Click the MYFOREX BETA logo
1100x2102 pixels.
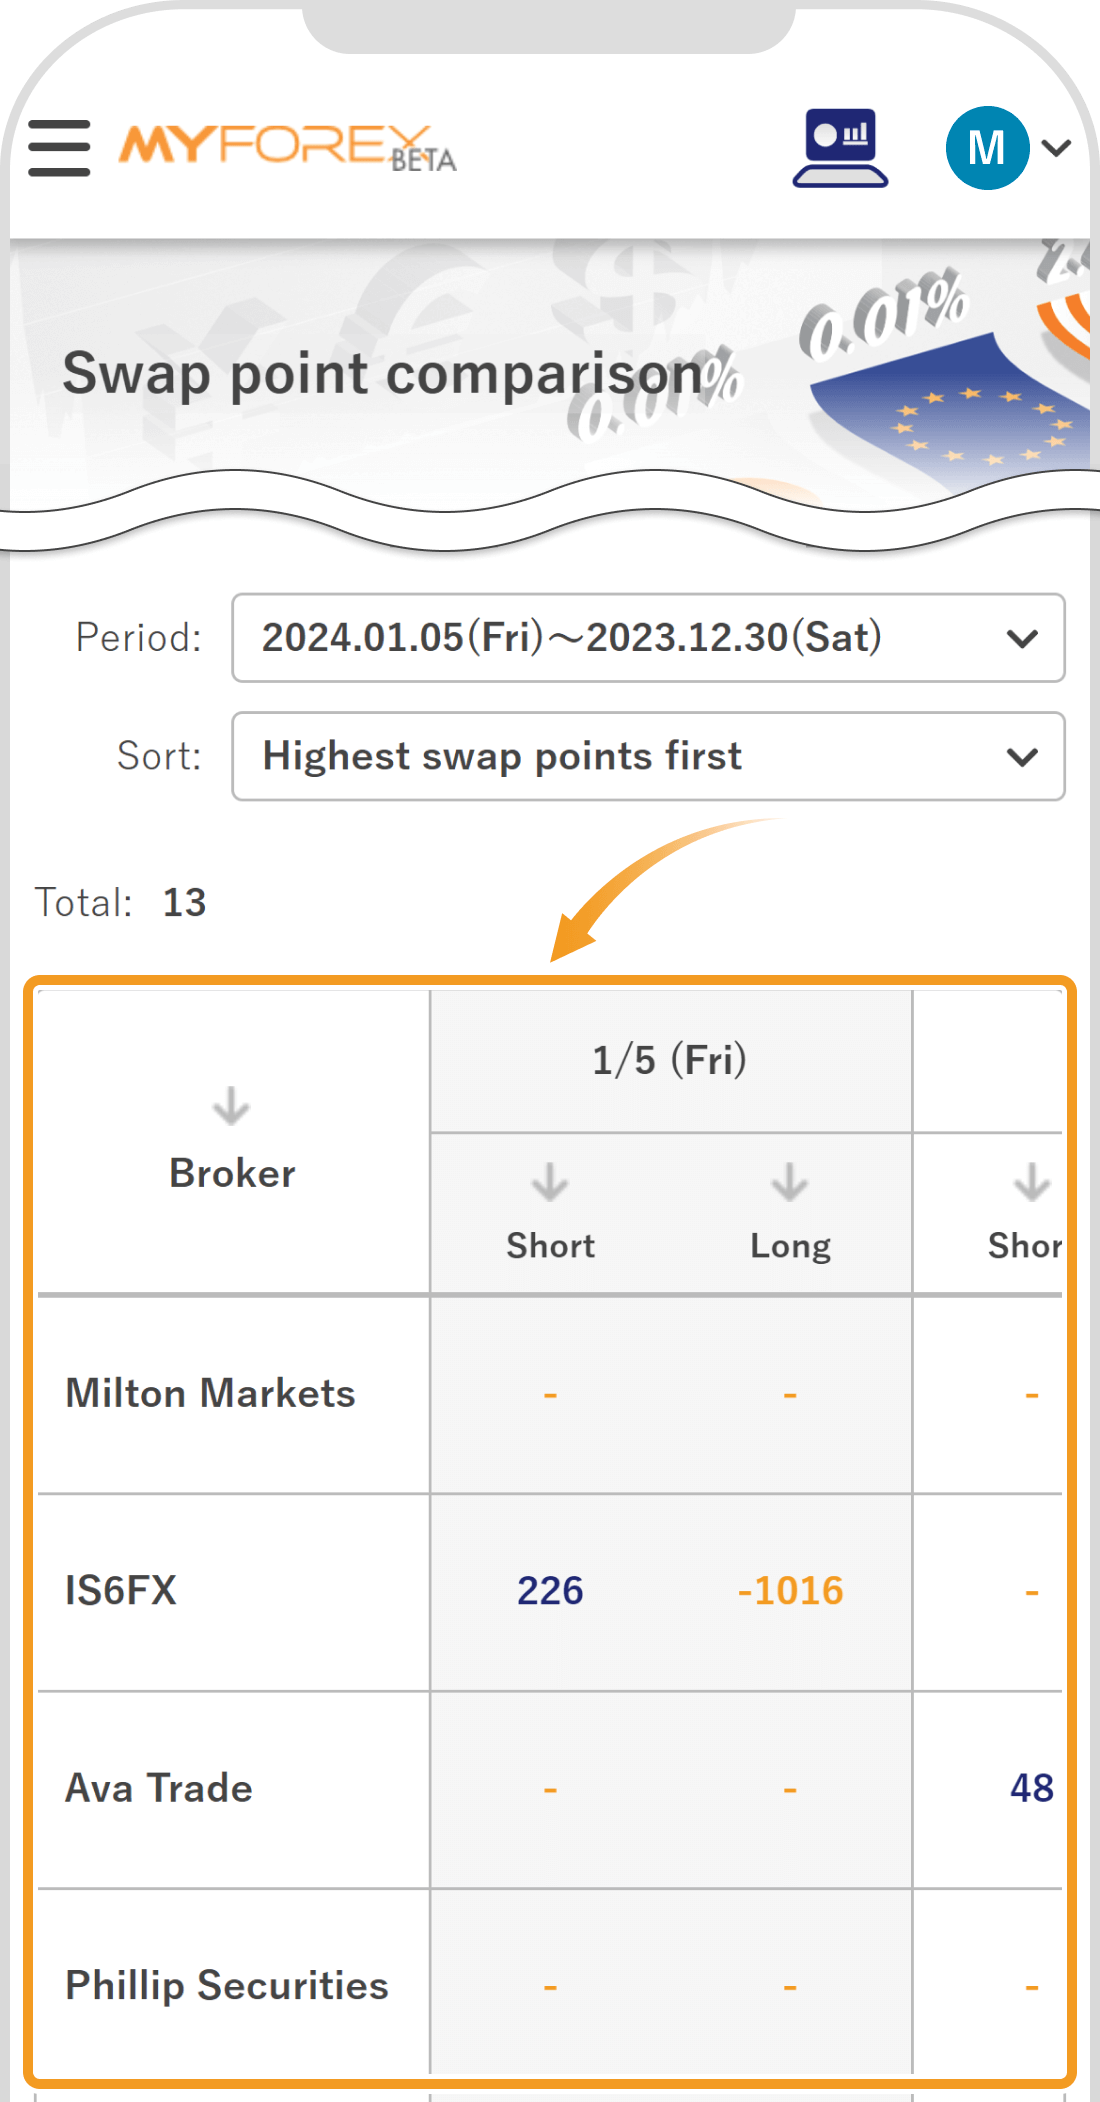click(x=288, y=149)
